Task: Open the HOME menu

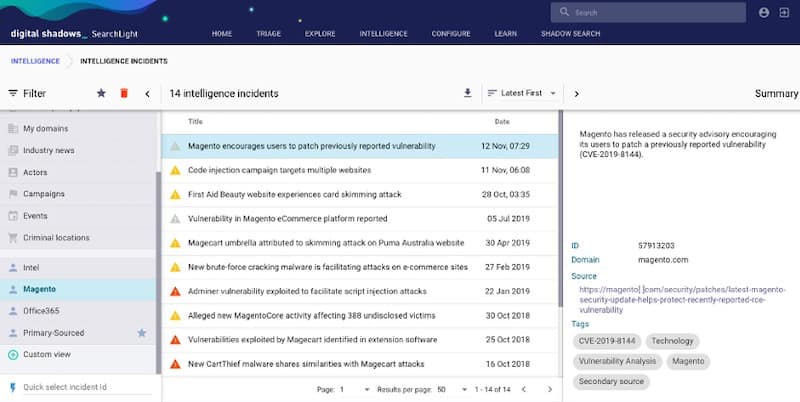Action: [221, 34]
